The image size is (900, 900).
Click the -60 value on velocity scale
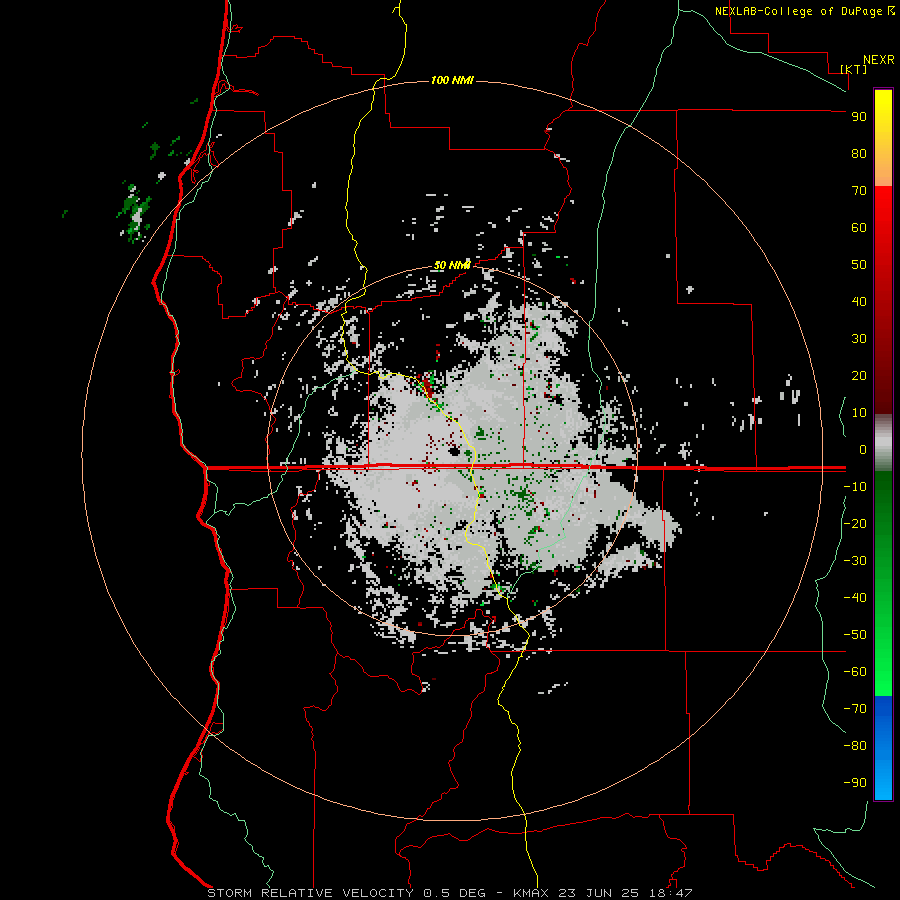coord(855,672)
